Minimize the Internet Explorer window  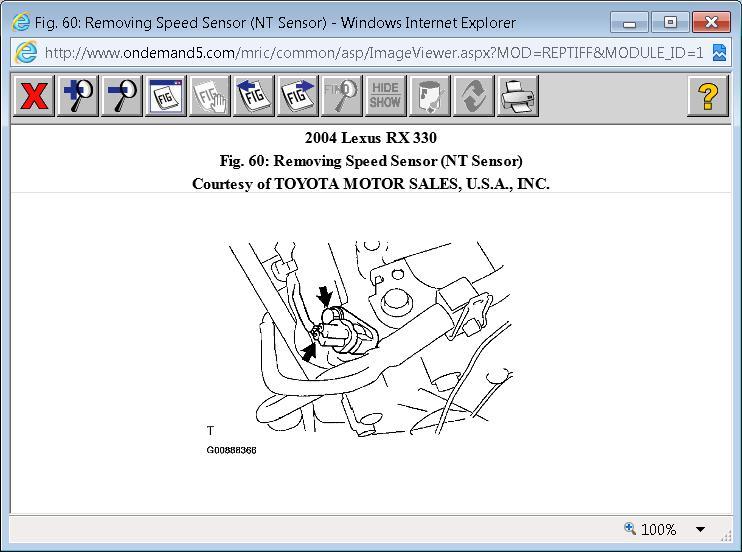[629, 22]
